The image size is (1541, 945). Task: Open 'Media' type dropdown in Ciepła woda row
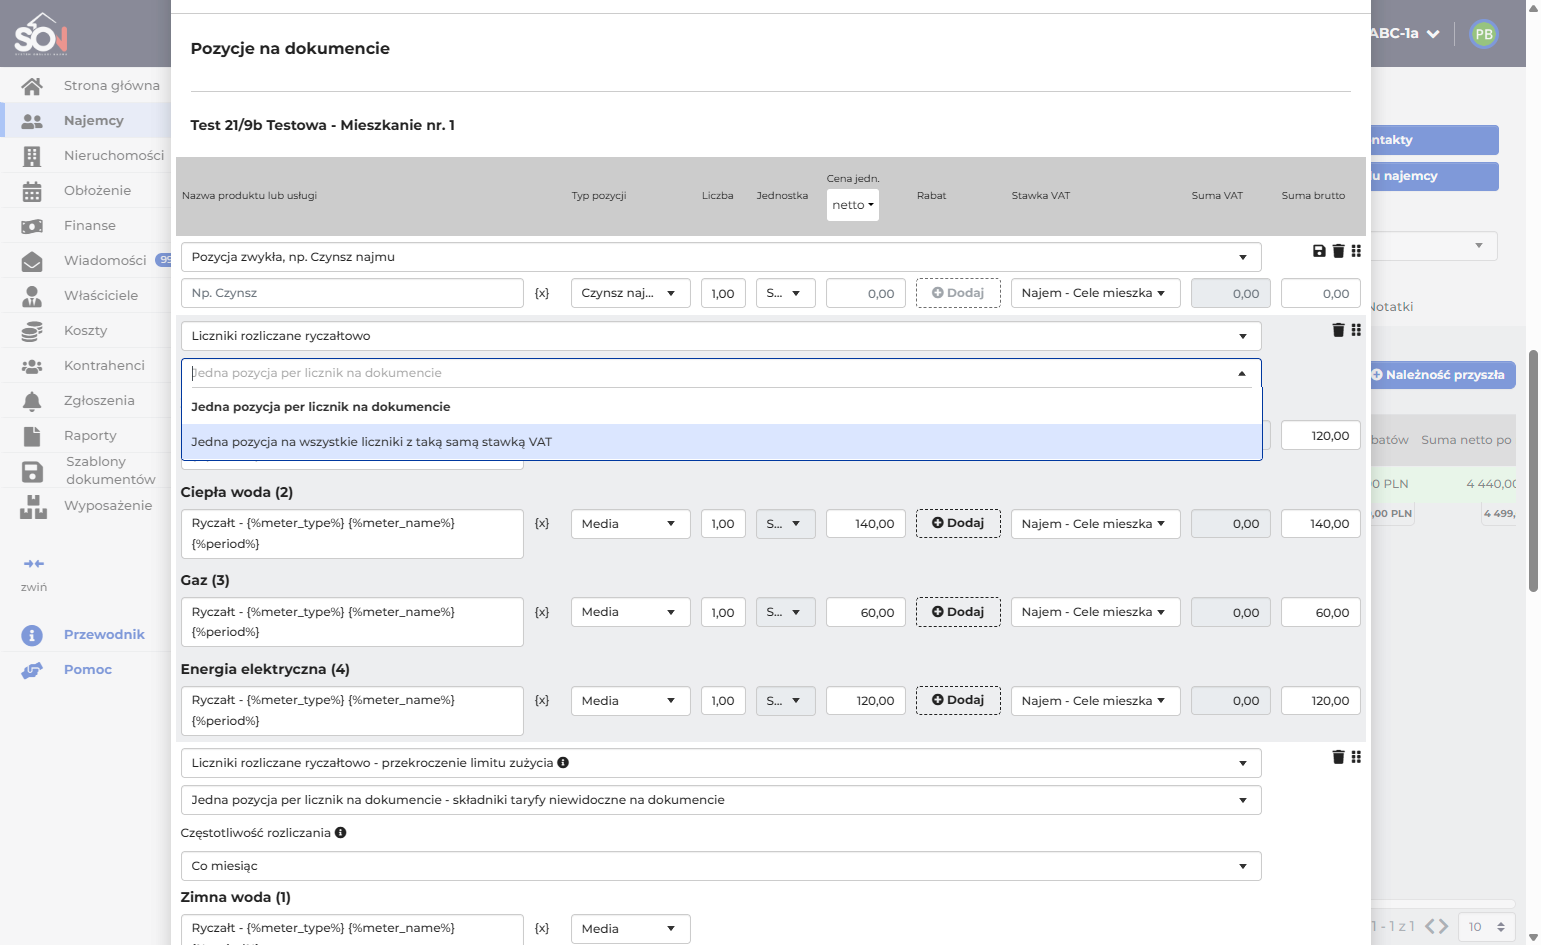[630, 524]
